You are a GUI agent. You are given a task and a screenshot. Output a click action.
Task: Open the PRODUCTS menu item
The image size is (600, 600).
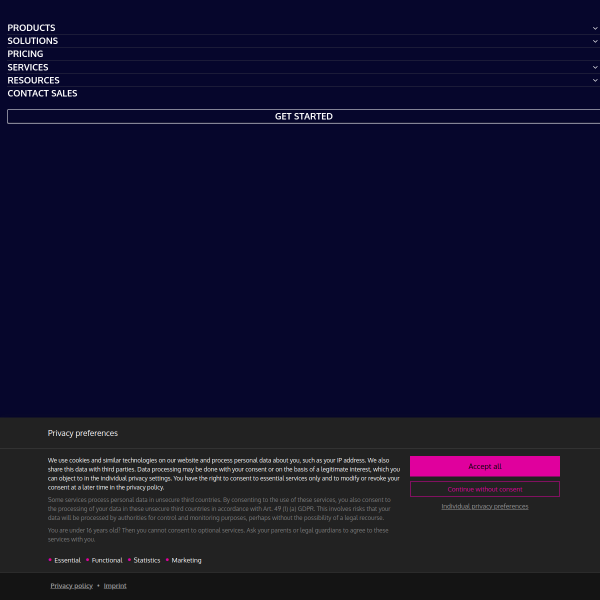[x=31, y=28]
